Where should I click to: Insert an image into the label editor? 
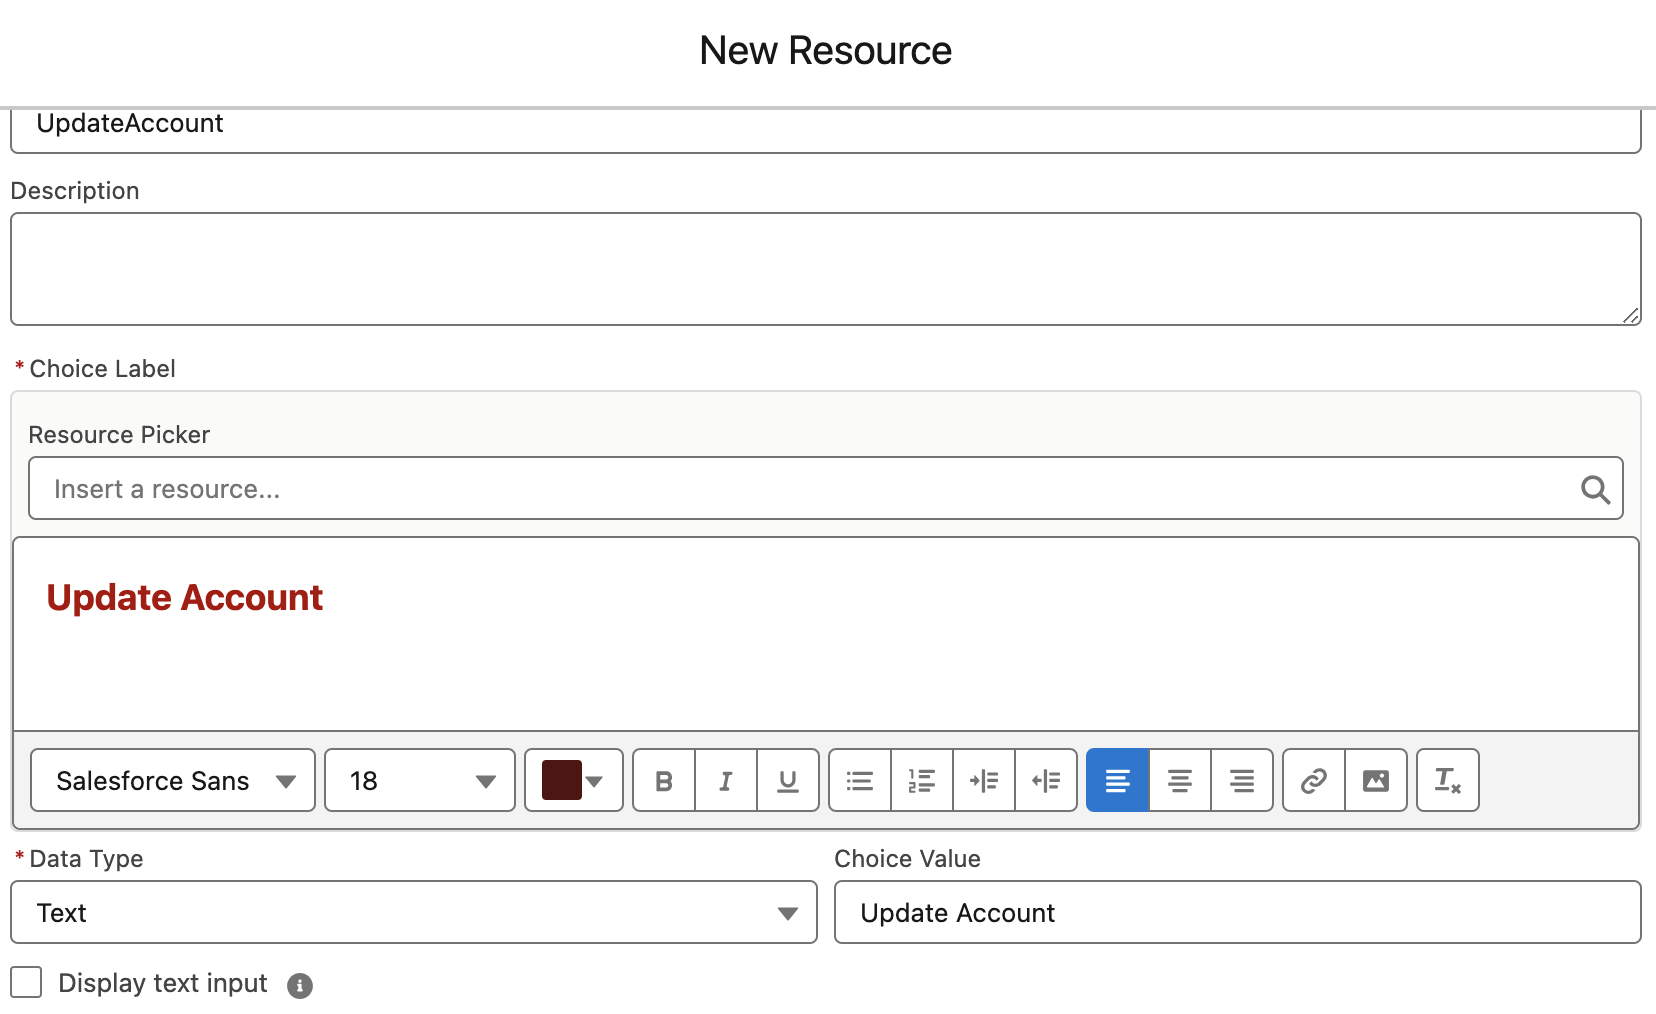coord(1376,781)
